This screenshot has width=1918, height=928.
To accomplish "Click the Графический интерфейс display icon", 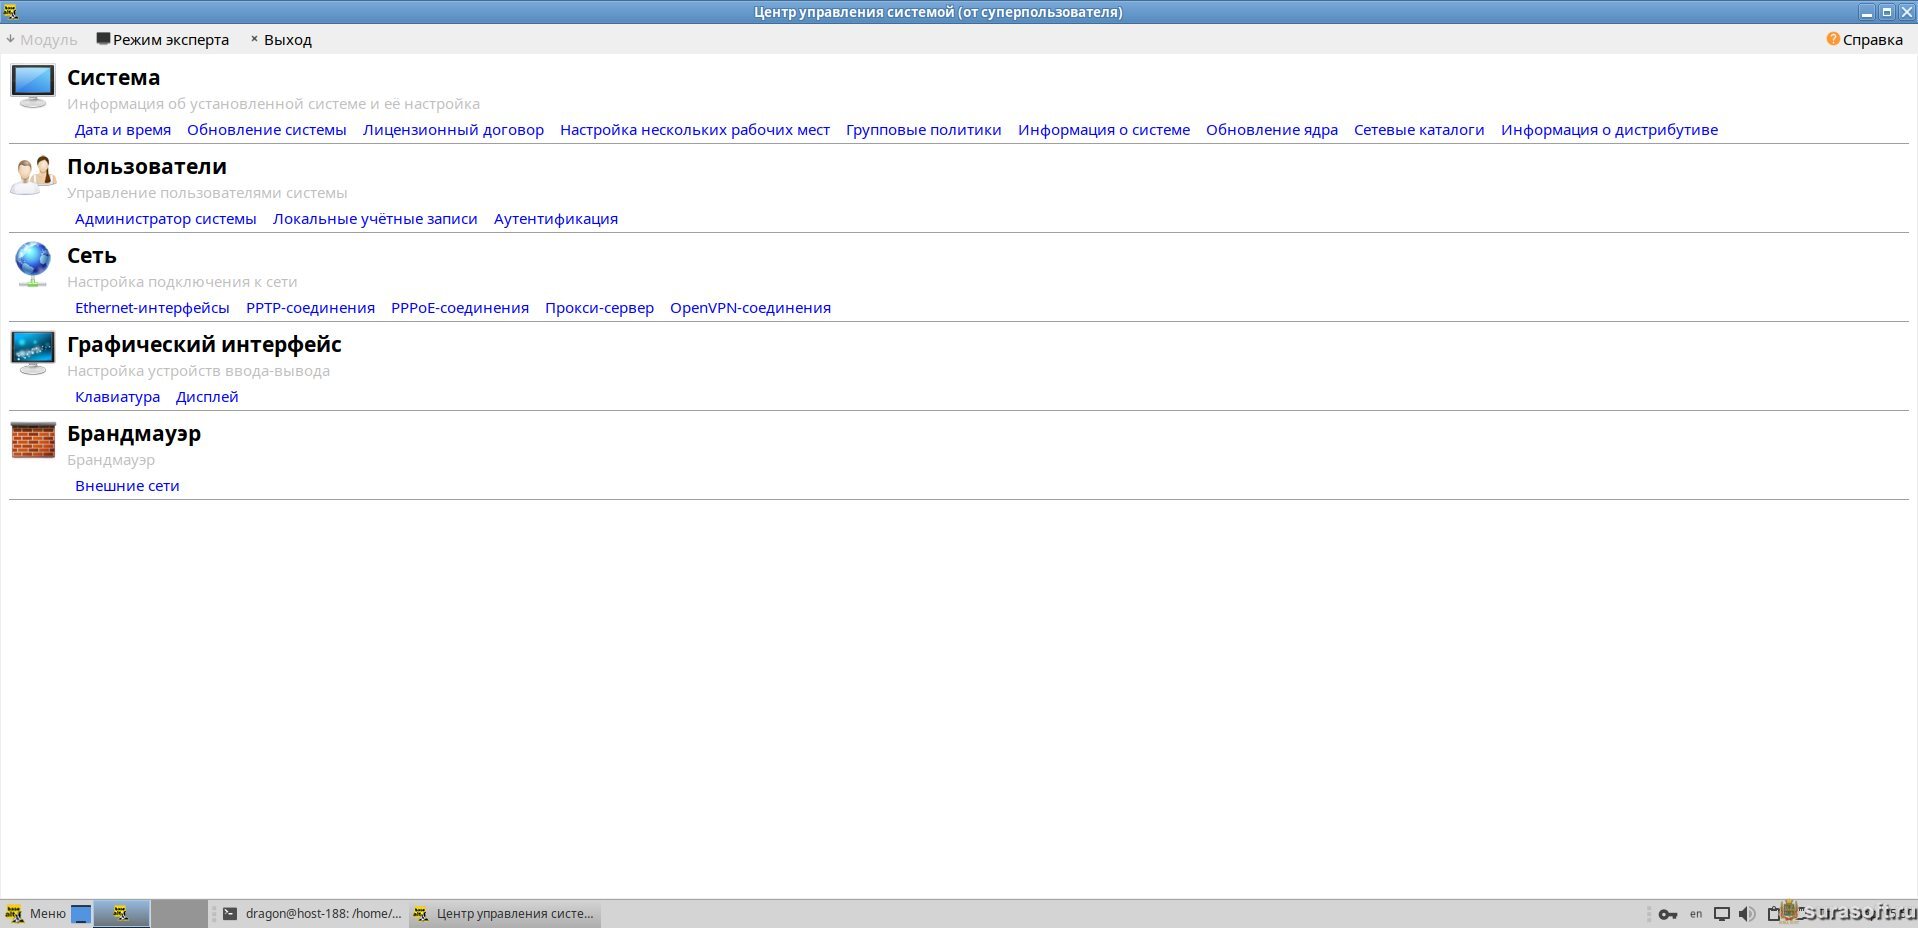I will pyautogui.click(x=32, y=353).
